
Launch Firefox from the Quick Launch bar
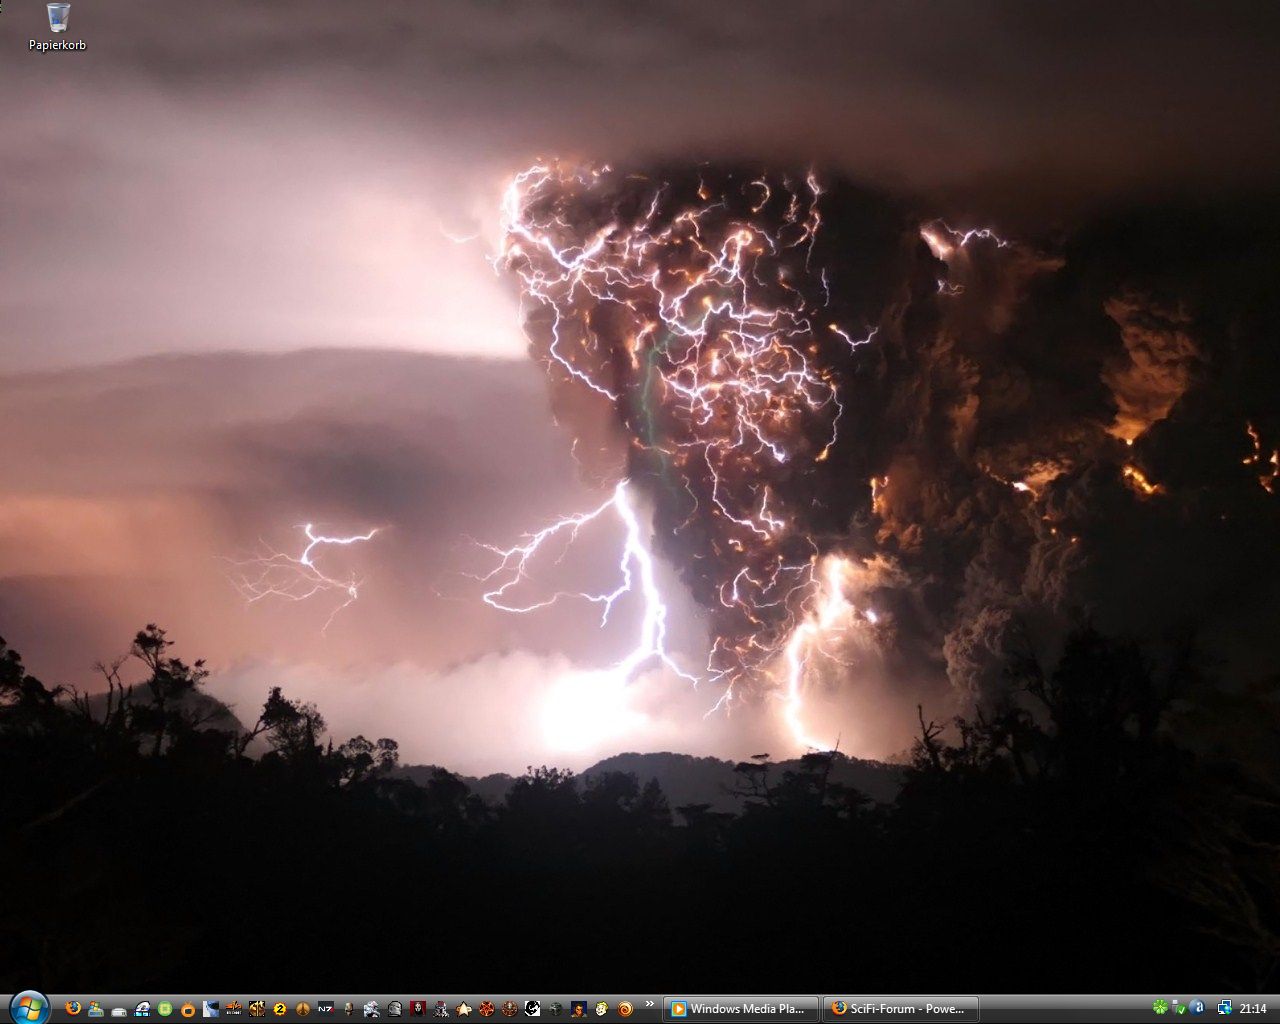coord(73,1009)
